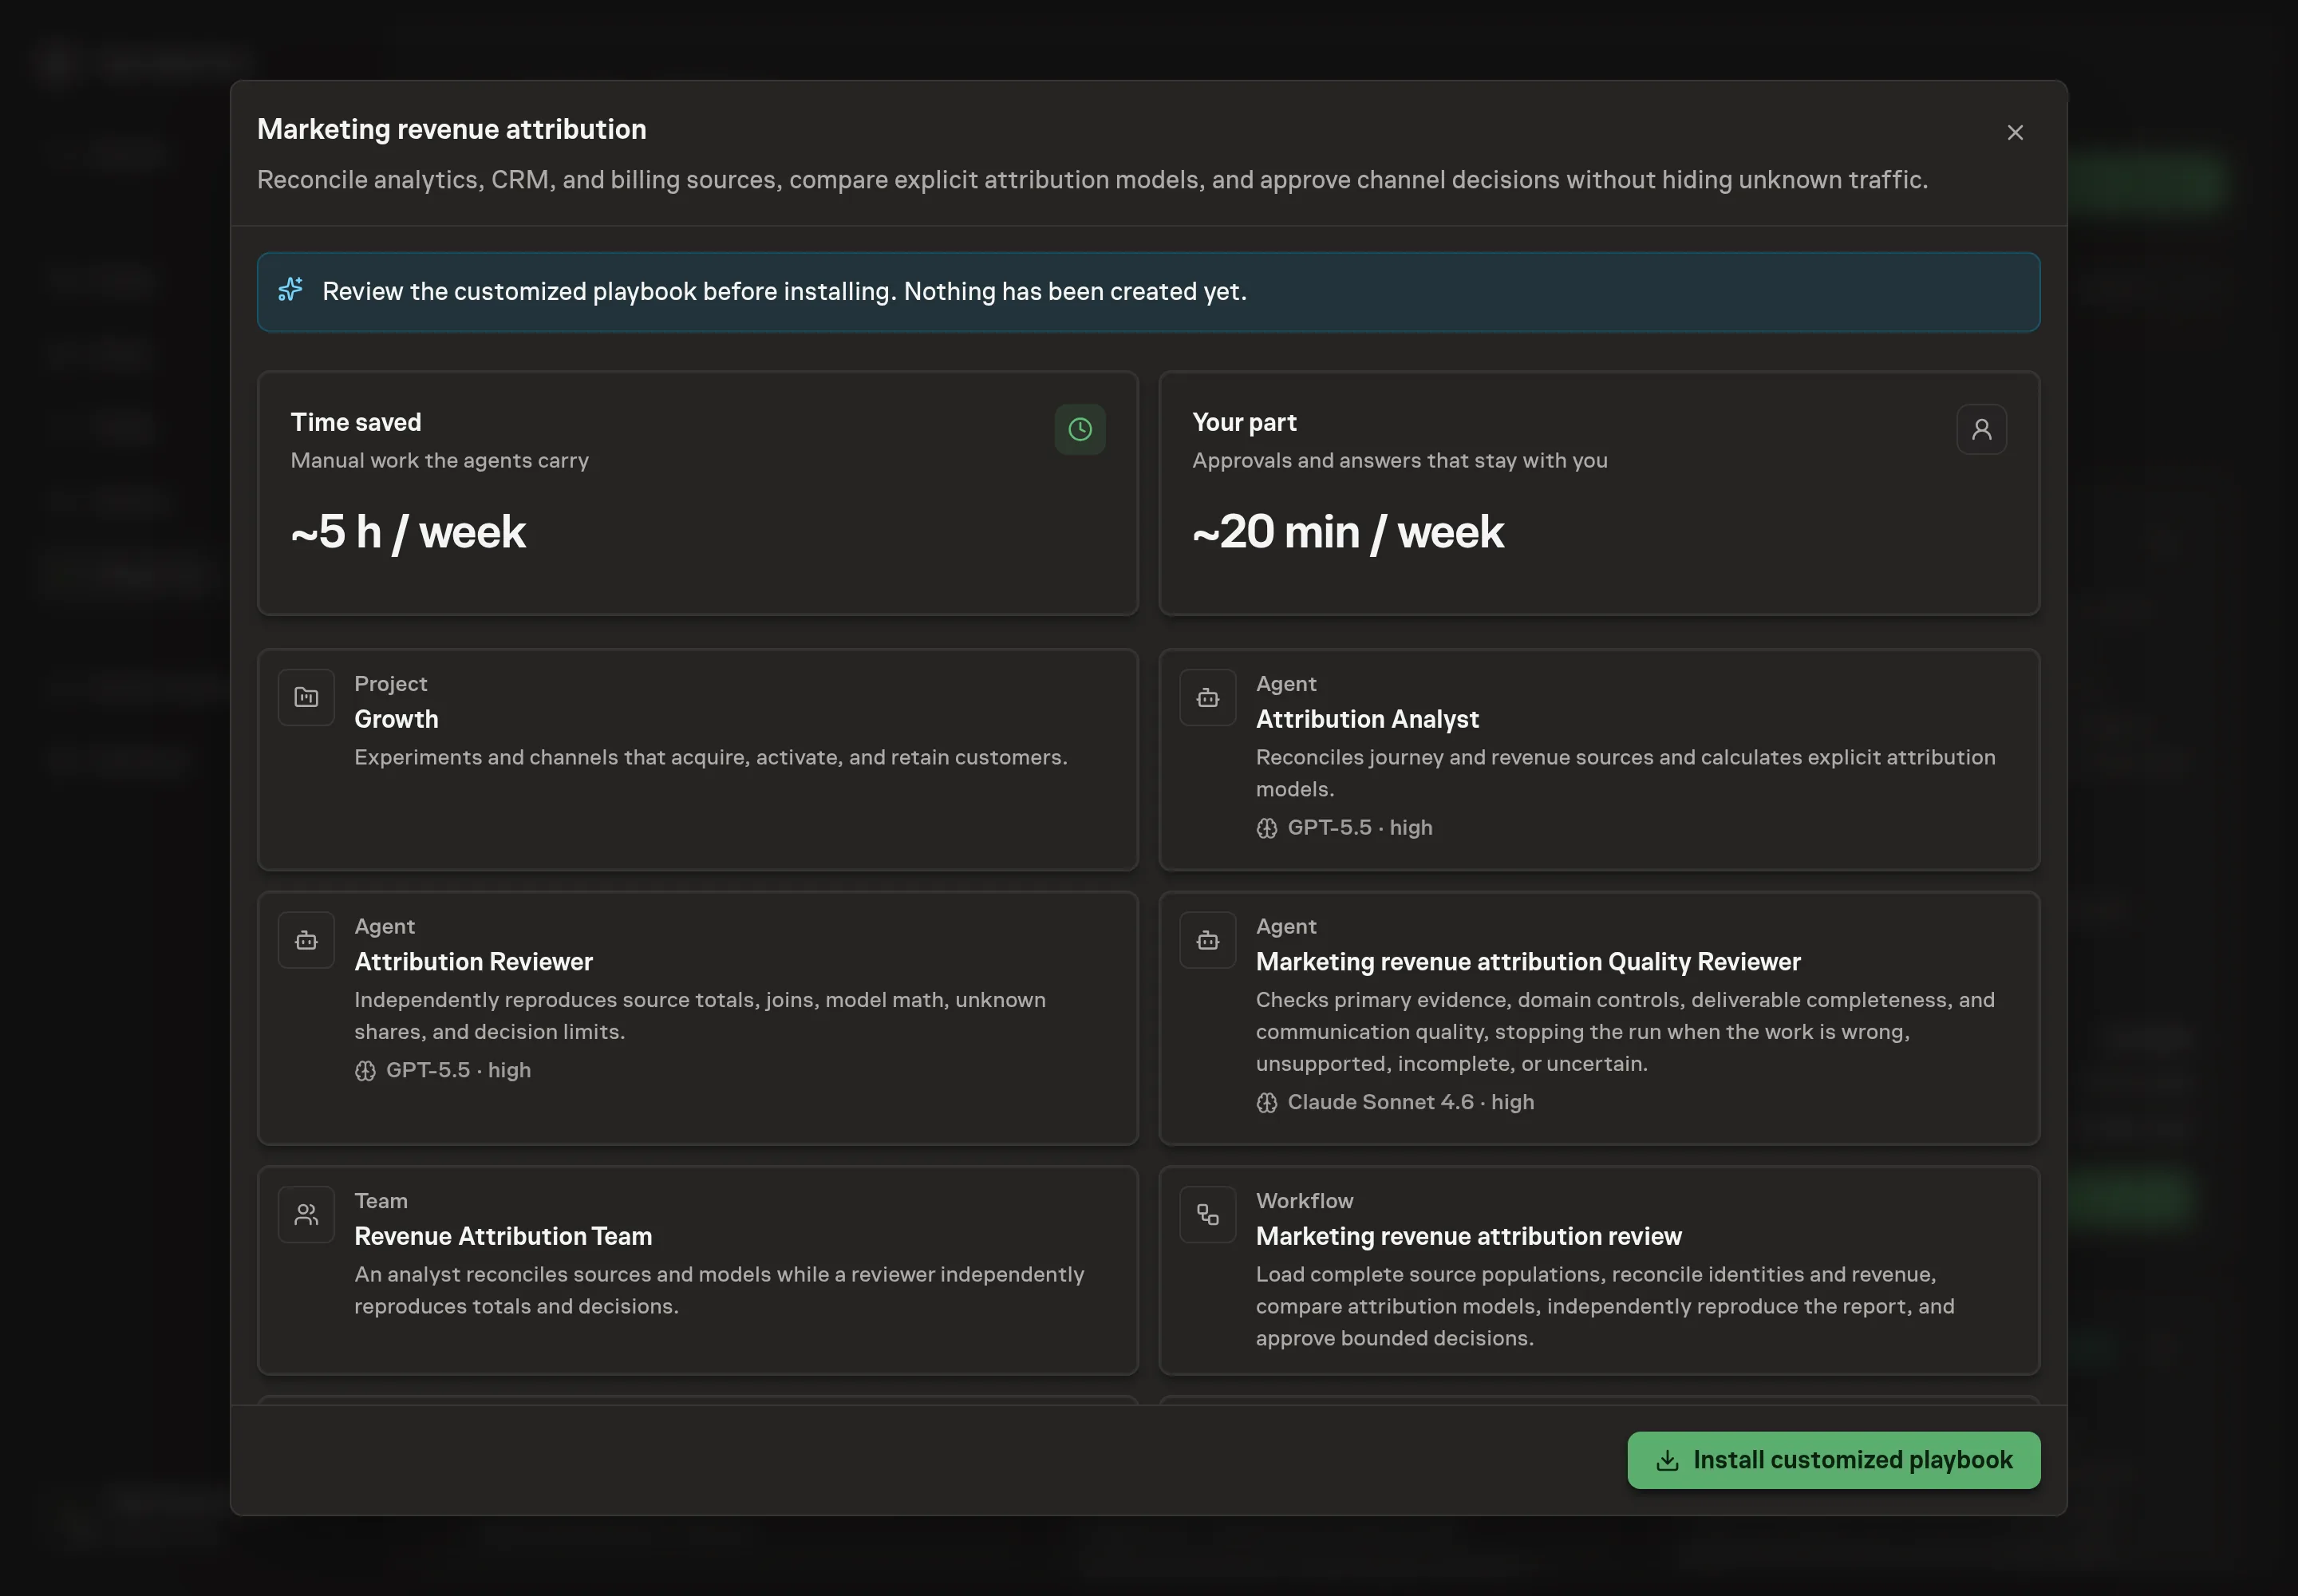Click the robot icon beside Quality Reviewer agent

coord(1207,940)
